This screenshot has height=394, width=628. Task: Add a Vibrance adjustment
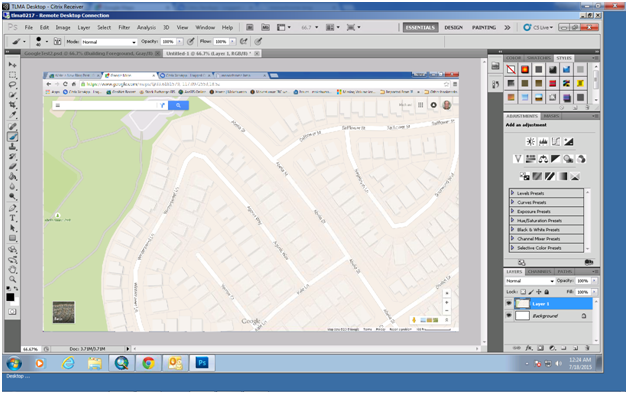click(518, 159)
